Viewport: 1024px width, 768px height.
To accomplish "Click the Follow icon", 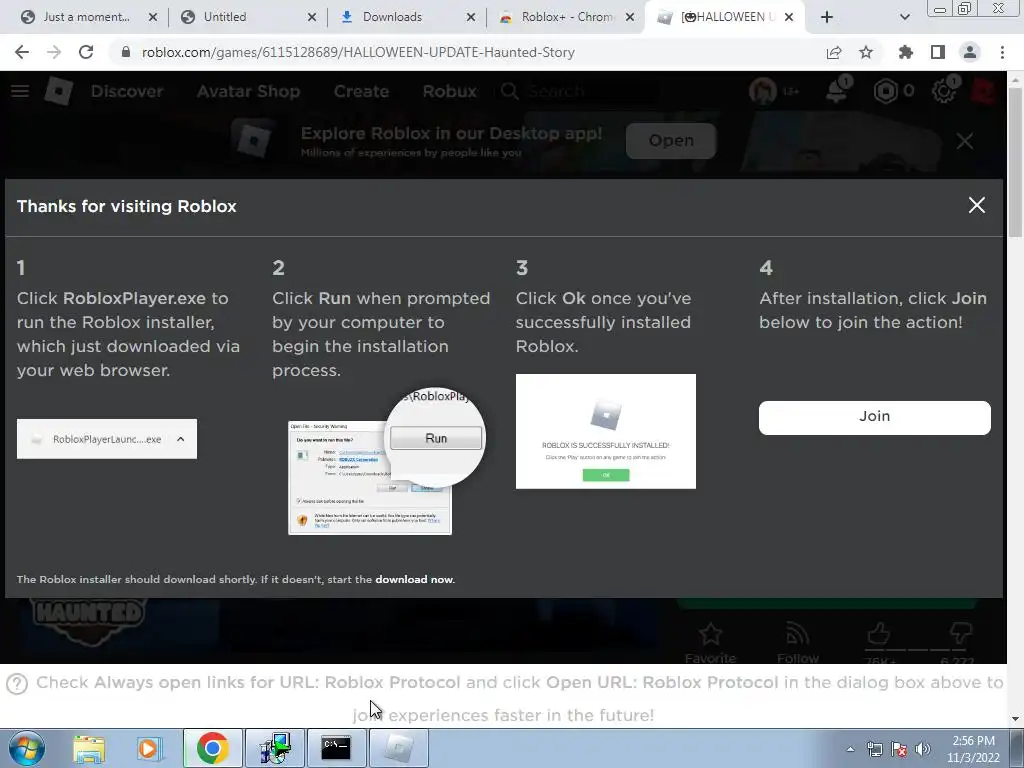I will pos(797,634).
